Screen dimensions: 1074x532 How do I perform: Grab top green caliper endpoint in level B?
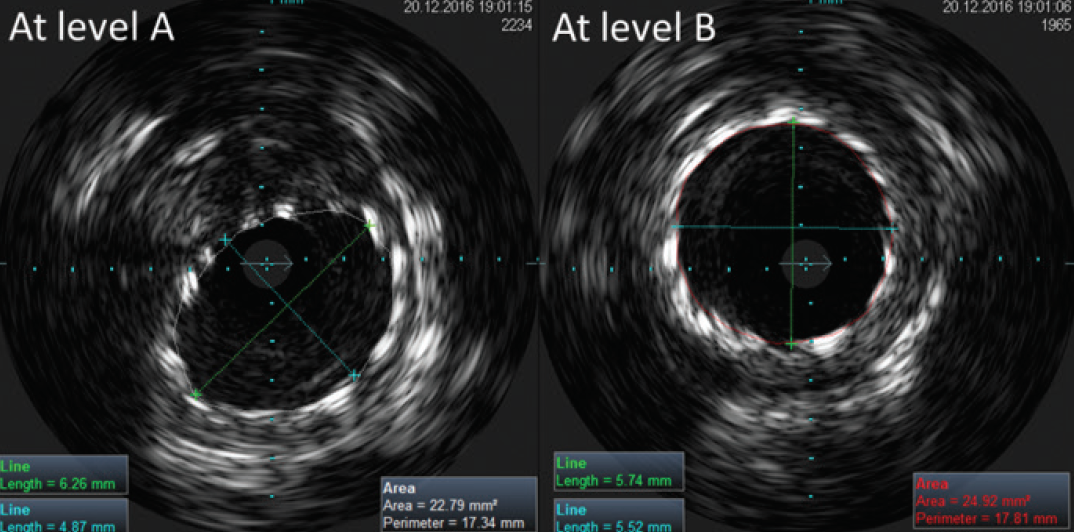click(x=793, y=122)
